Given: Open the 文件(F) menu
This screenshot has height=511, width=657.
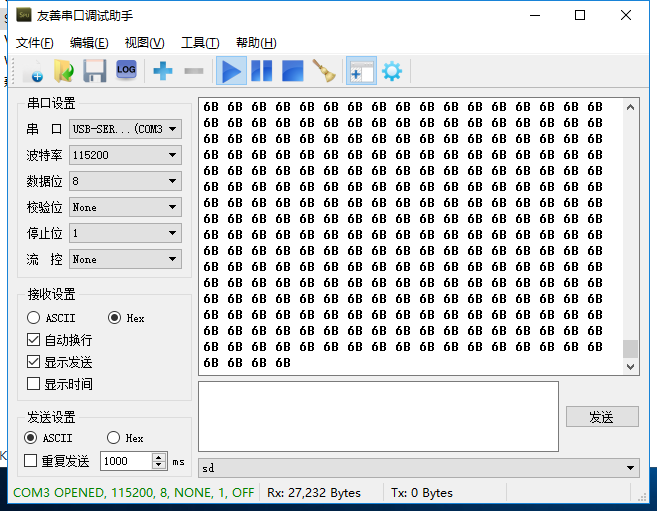Looking at the screenshot, I should [35, 43].
